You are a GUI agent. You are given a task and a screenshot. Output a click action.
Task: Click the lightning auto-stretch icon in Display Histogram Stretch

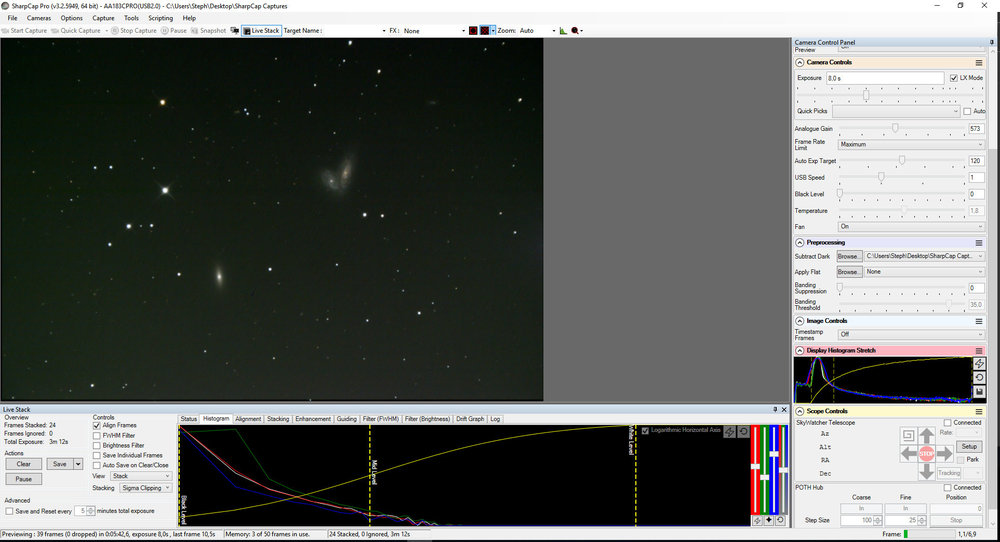click(x=979, y=363)
